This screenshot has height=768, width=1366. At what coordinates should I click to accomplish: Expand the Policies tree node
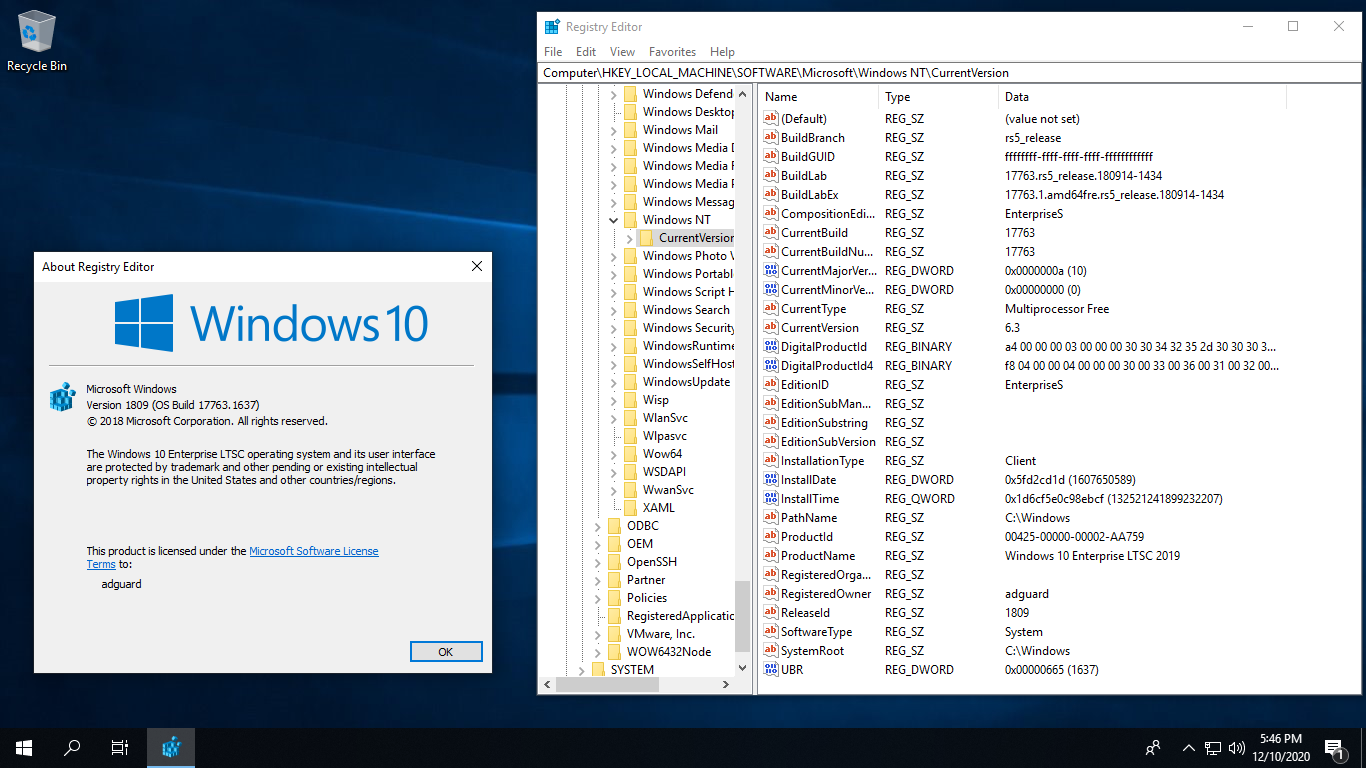pos(597,597)
